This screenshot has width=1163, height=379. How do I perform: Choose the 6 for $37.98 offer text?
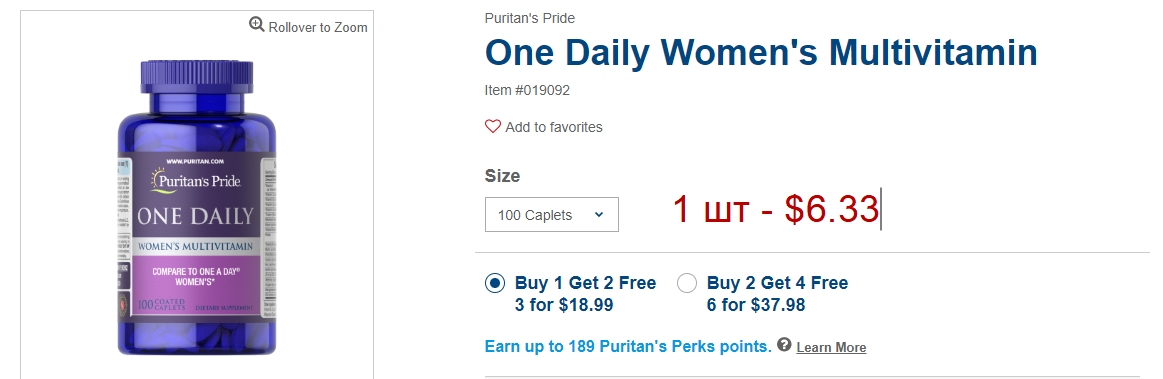756,305
